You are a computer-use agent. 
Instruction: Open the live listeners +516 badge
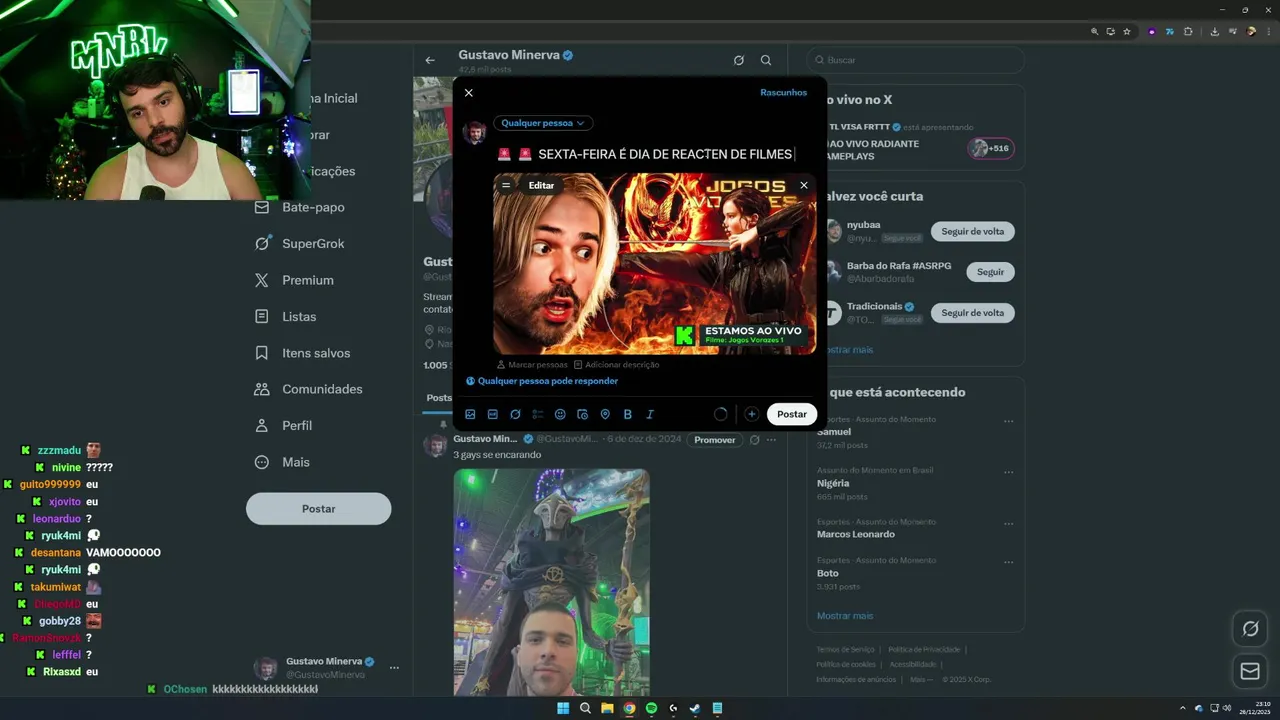[x=991, y=148]
